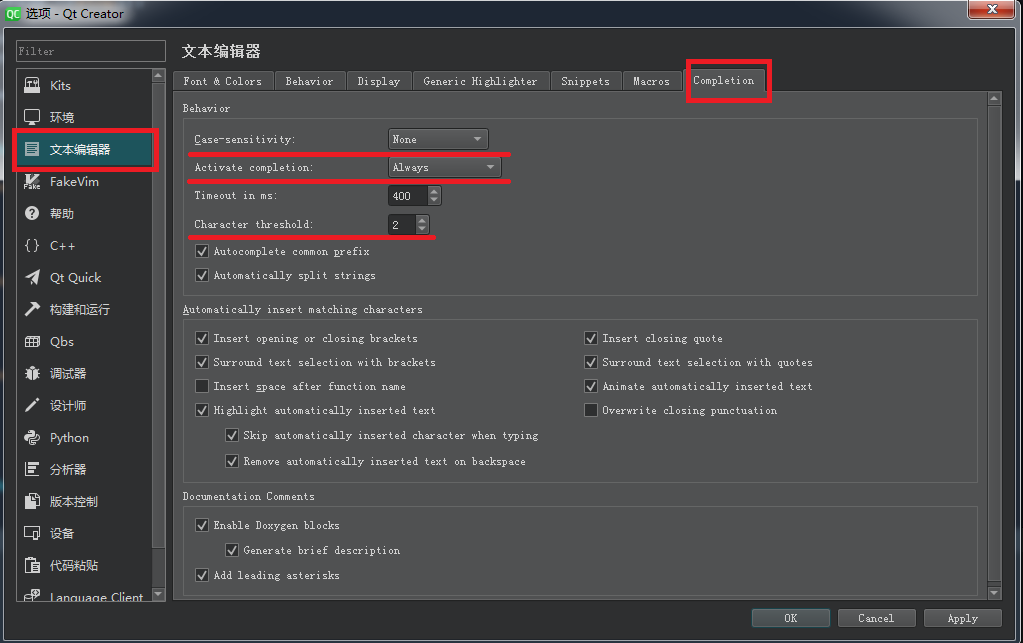Select the help question mark icon

coord(32,213)
